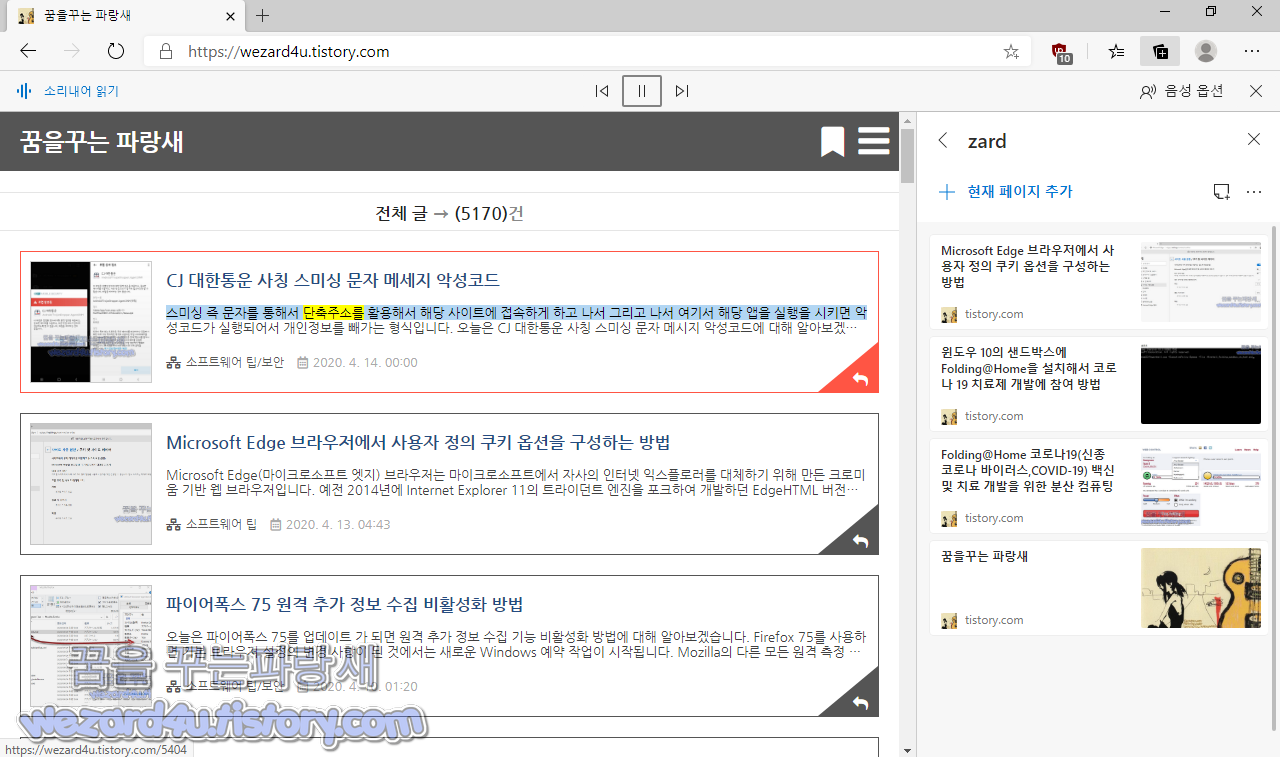The height and width of the screenshot is (757, 1280).
Task: View site lock information icon
Action: pos(166,52)
